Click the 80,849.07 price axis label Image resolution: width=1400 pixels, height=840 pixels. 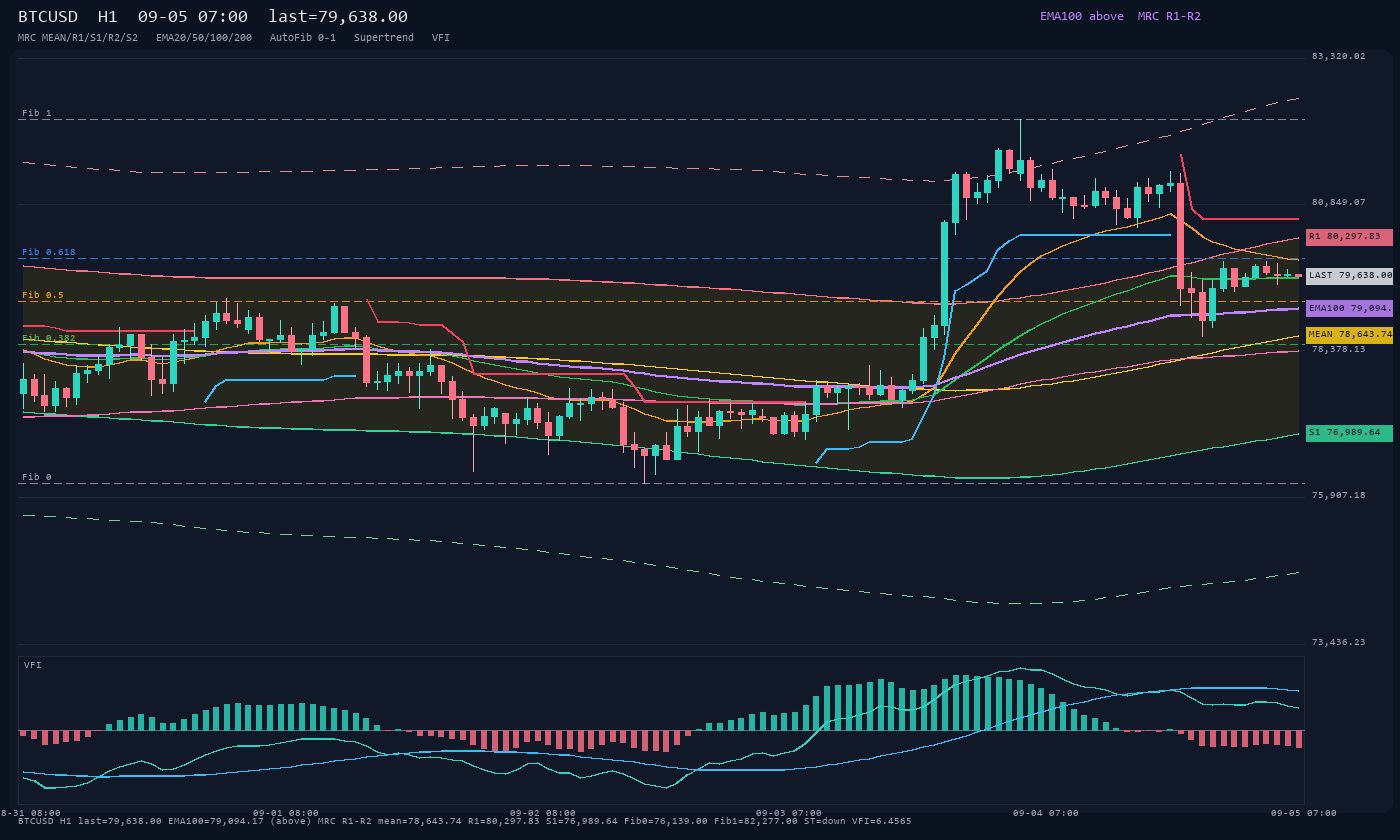(x=1339, y=202)
